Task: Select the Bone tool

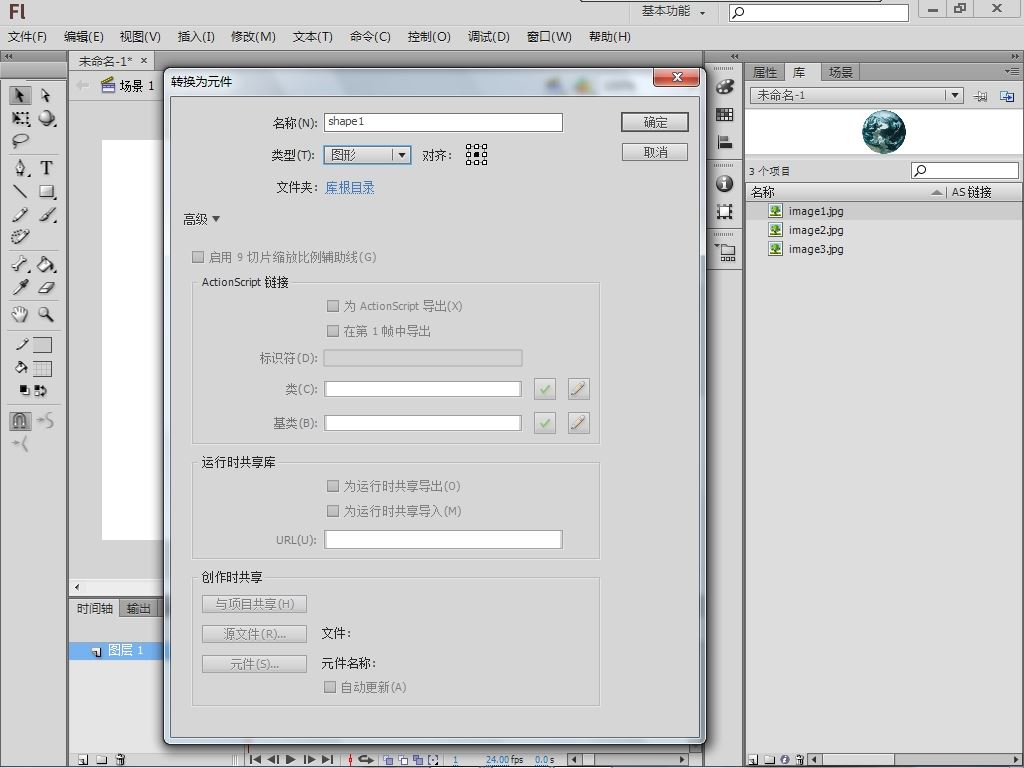Action: pos(20,264)
